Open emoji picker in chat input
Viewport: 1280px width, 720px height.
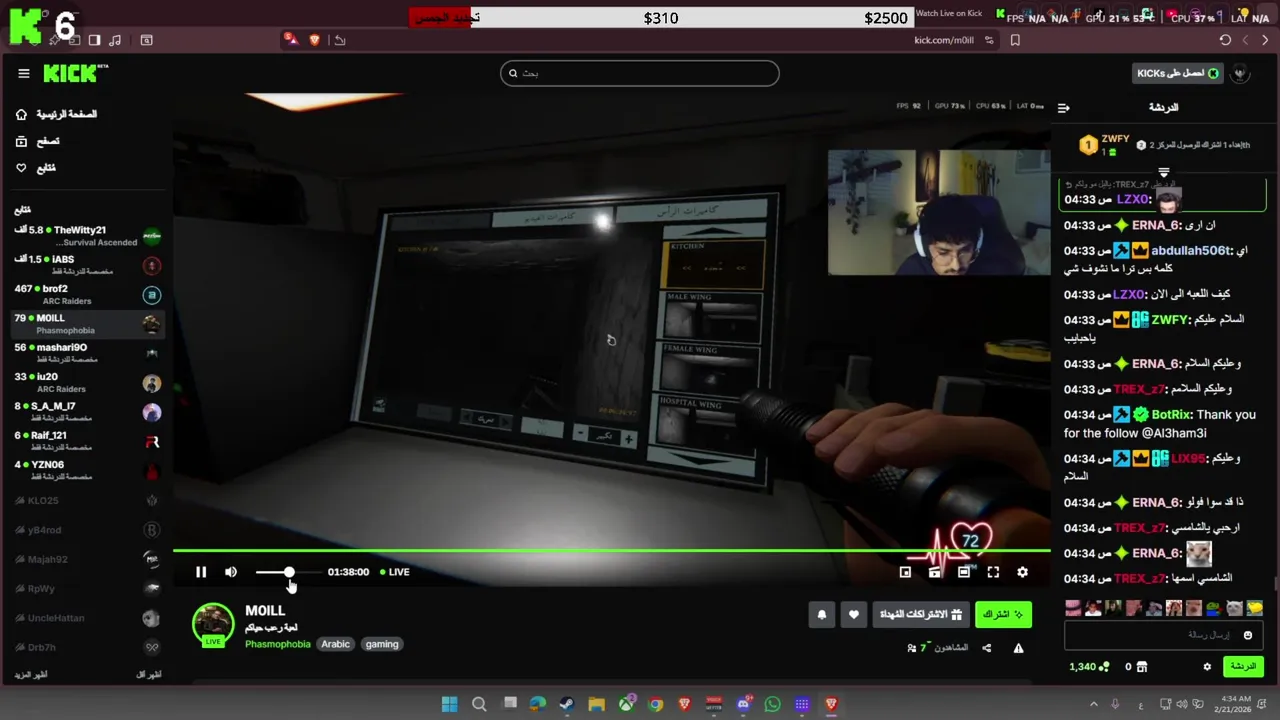(x=1248, y=635)
